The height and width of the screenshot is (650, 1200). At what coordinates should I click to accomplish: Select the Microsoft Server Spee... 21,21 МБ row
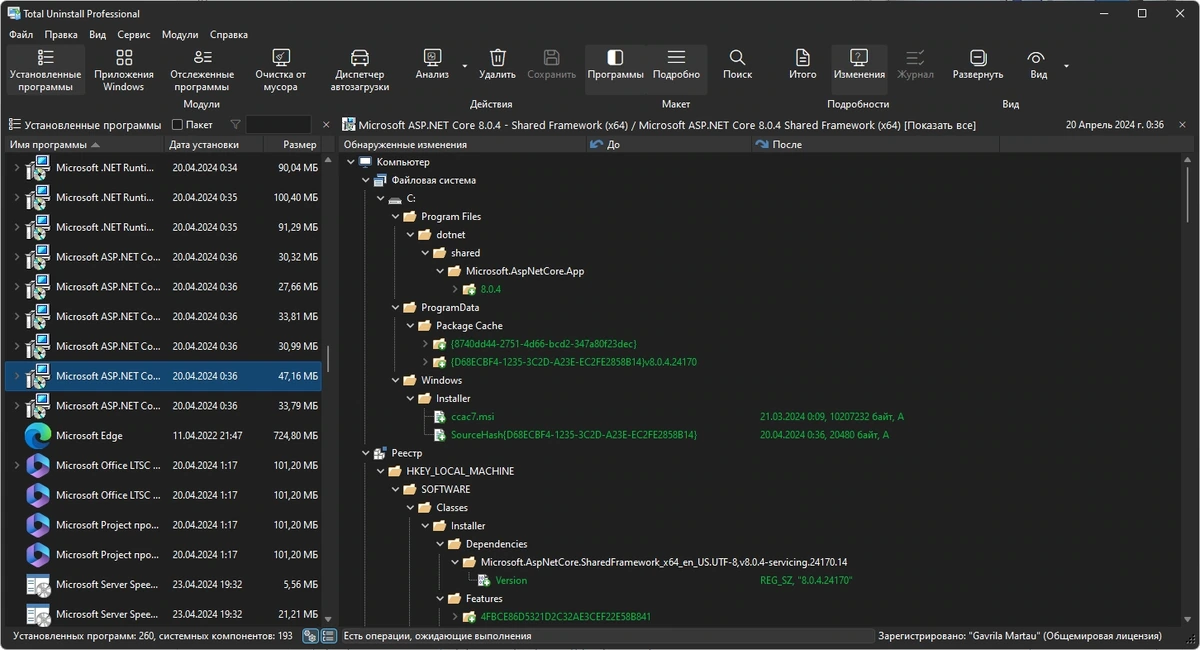(x=163, y=614)
